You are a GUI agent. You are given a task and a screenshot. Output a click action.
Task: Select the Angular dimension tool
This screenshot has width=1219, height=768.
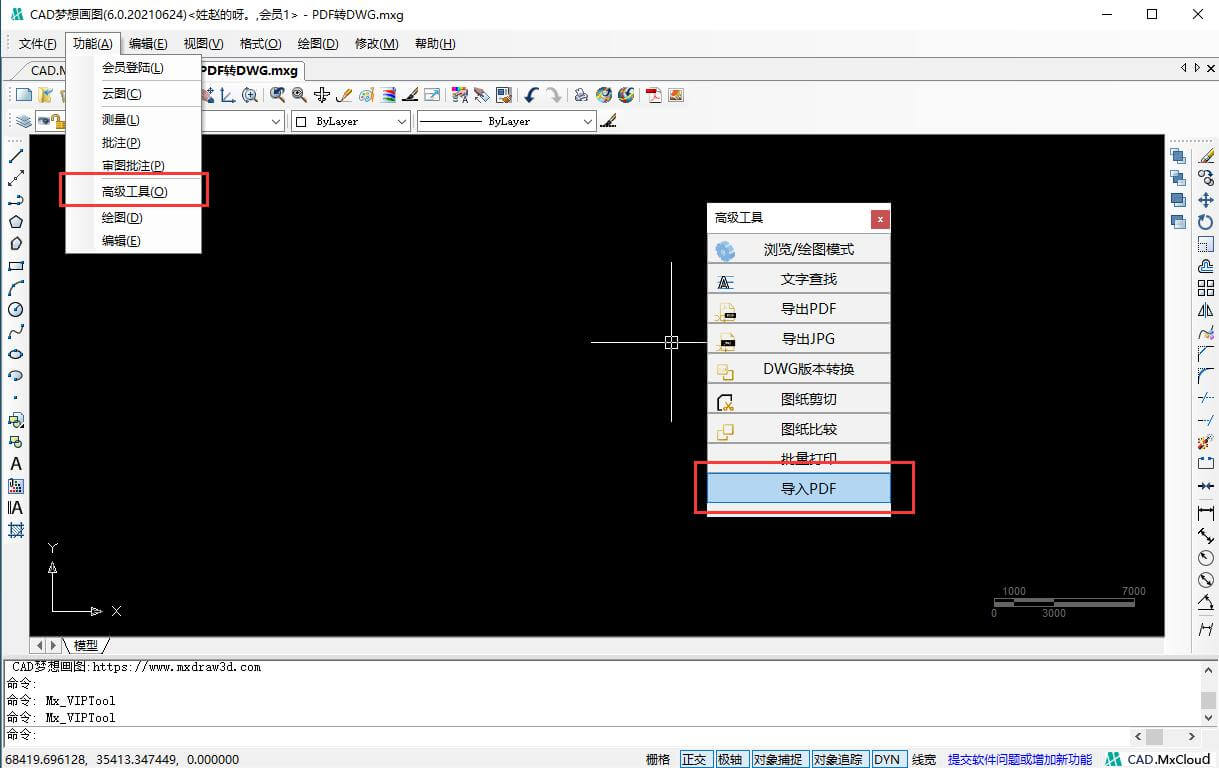click(1206, 602)
